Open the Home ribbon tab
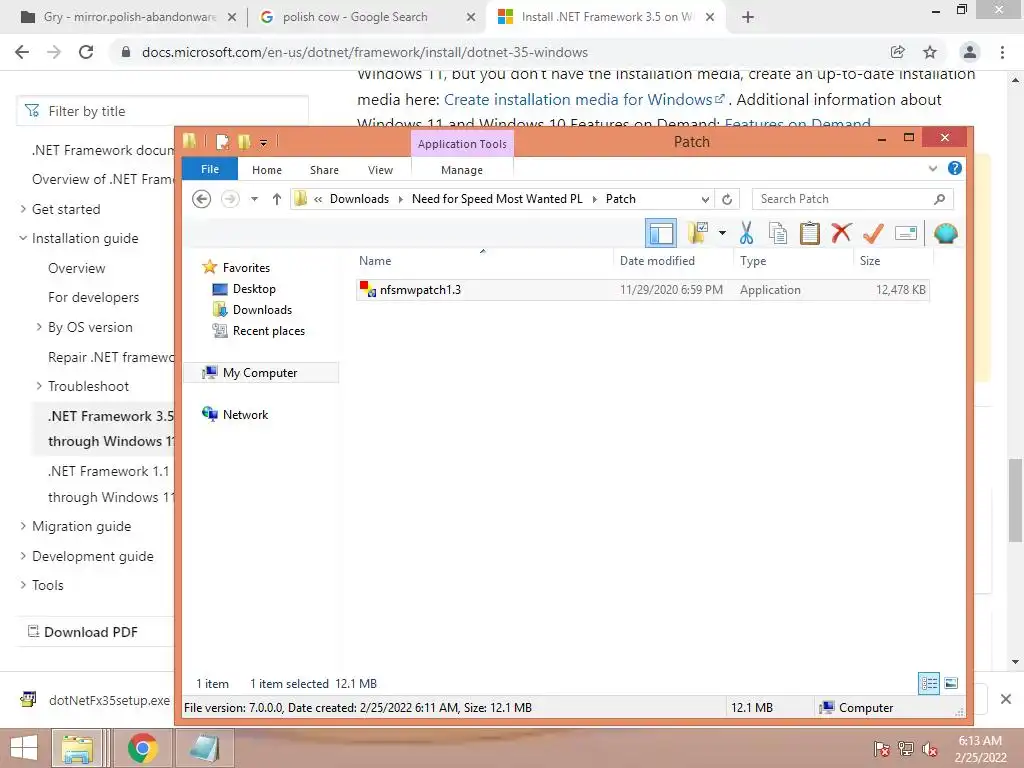Image resolution: width=1024 pixels, height=768 pixels. tap(267, 170)
